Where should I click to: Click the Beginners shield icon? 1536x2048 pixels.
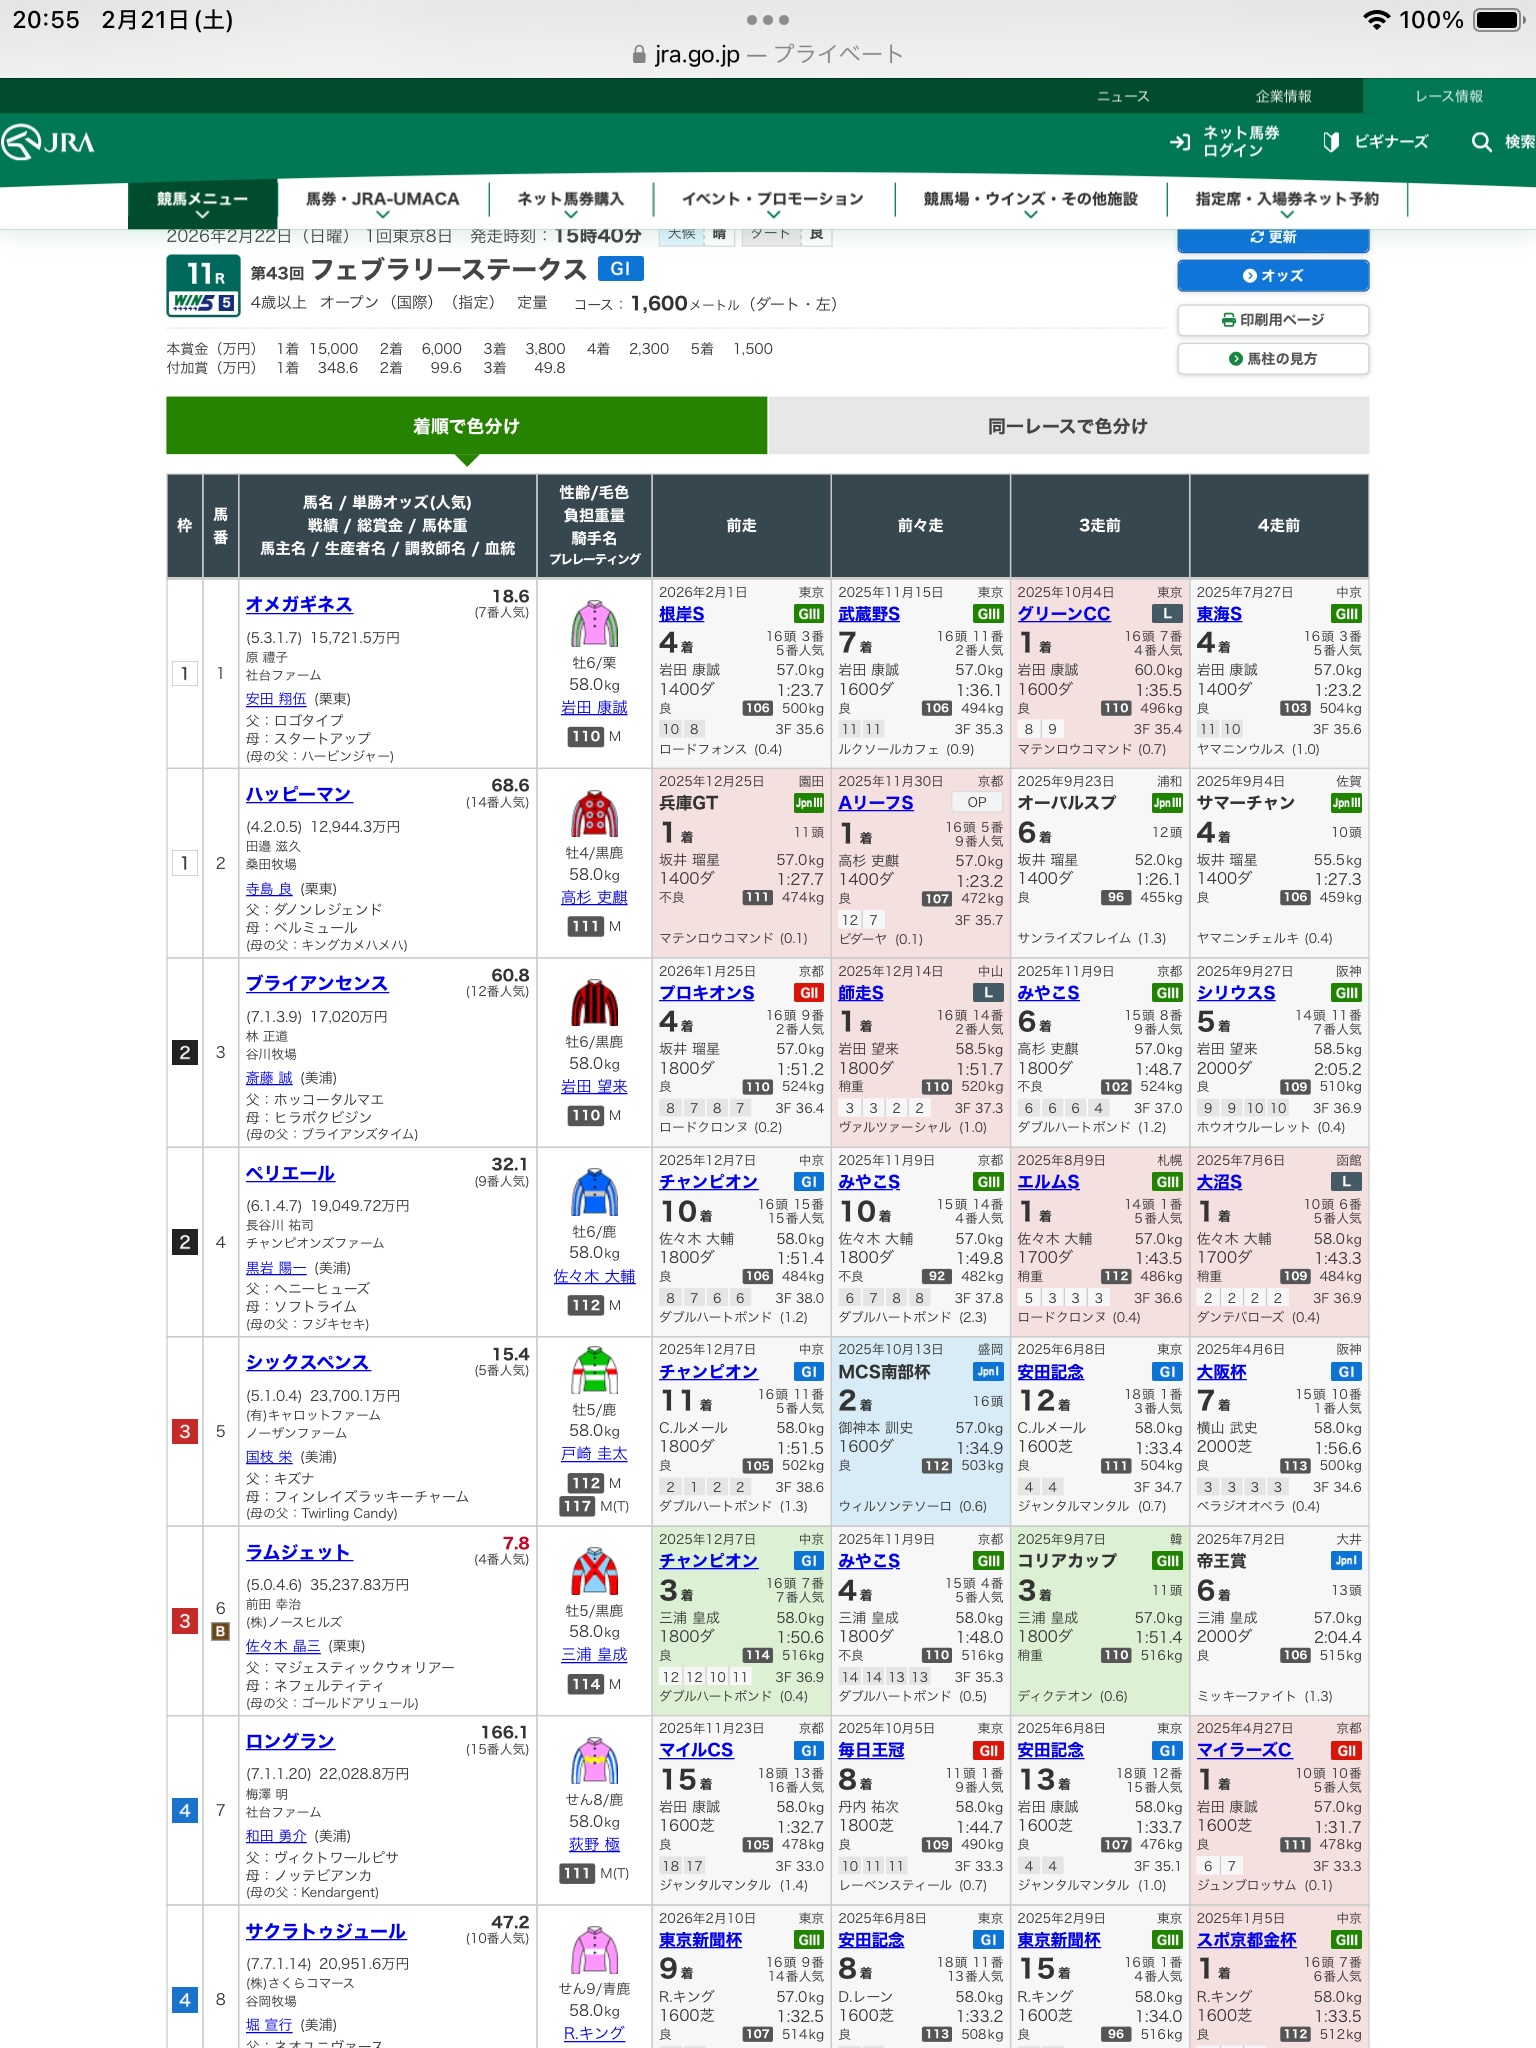[x=1330, y=142]
